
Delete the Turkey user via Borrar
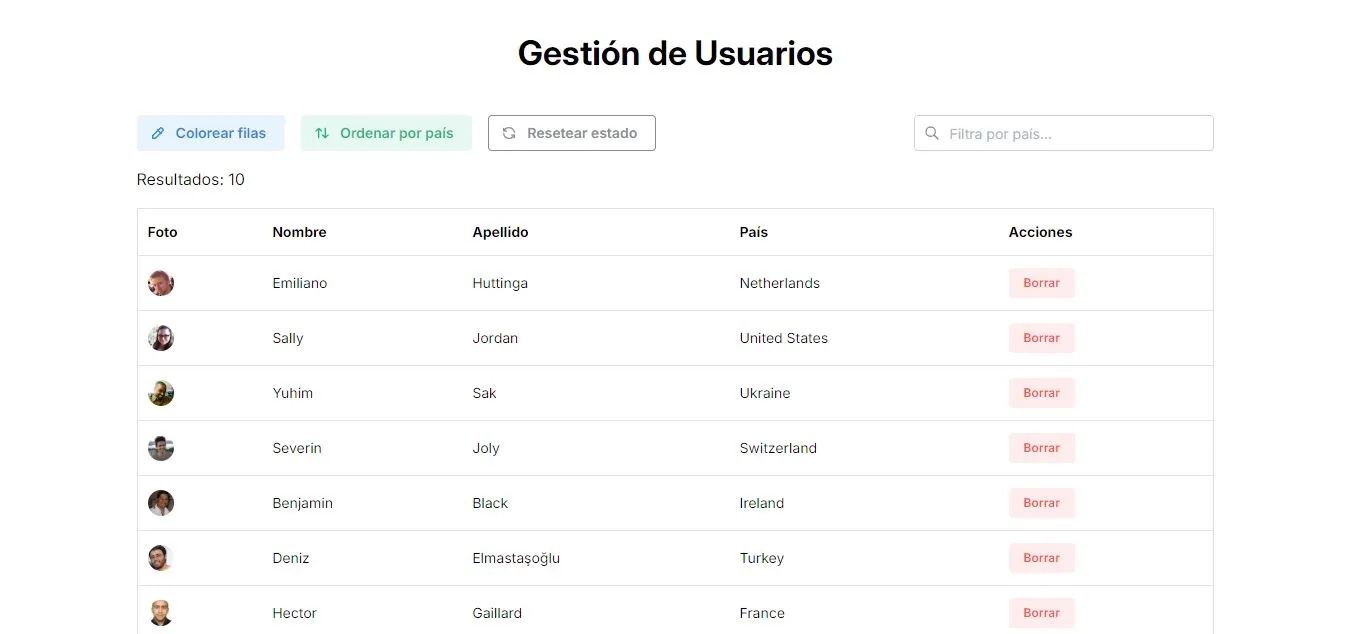tap(1041, 558)
